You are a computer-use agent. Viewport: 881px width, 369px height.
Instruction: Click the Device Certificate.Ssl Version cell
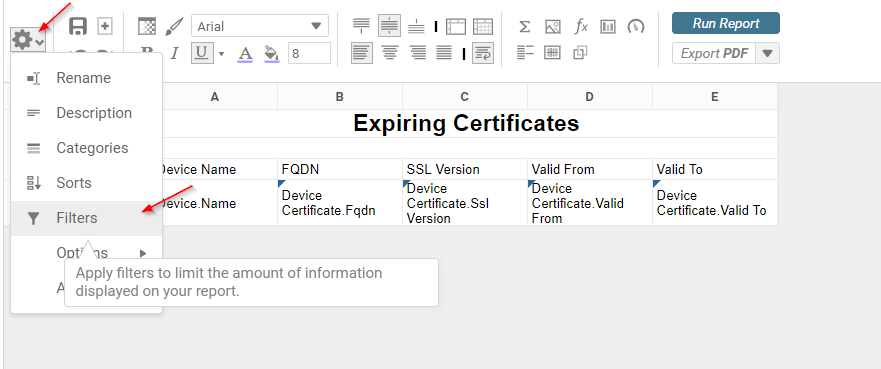pyautogui.click(x=465, y=203)
